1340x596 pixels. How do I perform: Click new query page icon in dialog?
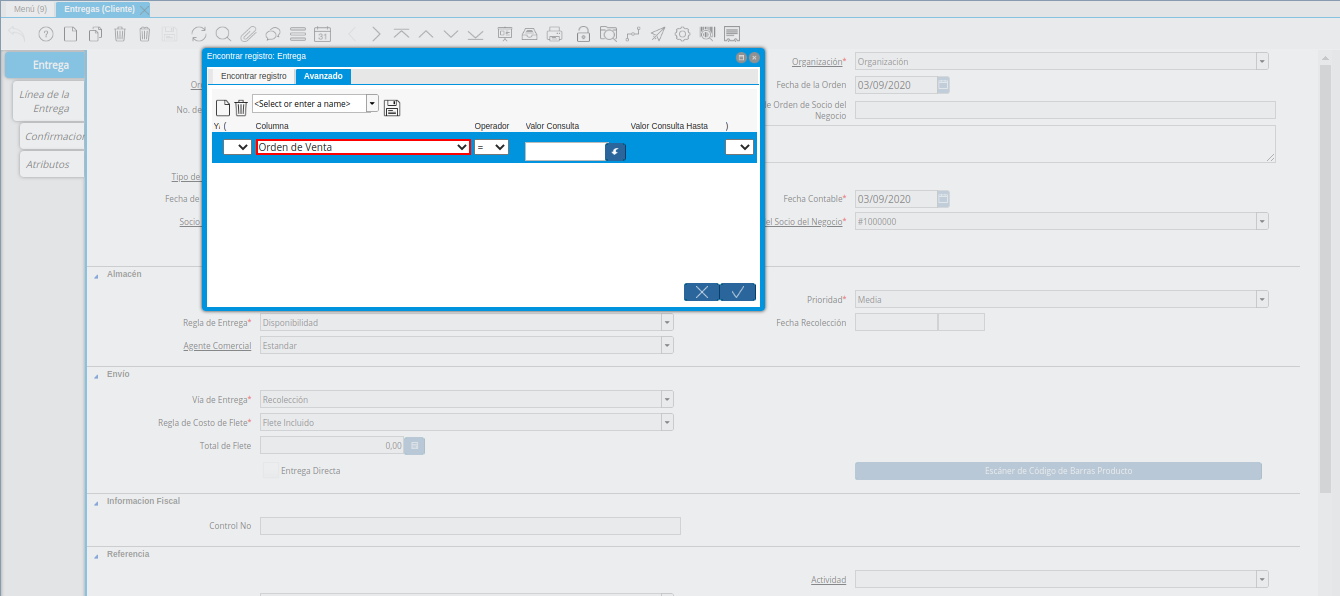[x=223, y=108]
